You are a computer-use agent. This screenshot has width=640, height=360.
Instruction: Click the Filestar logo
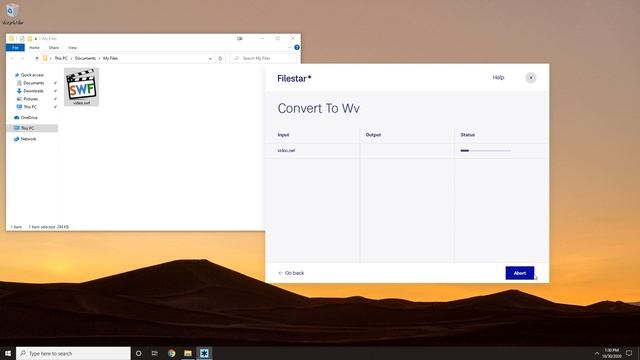[x=294, y=78]
